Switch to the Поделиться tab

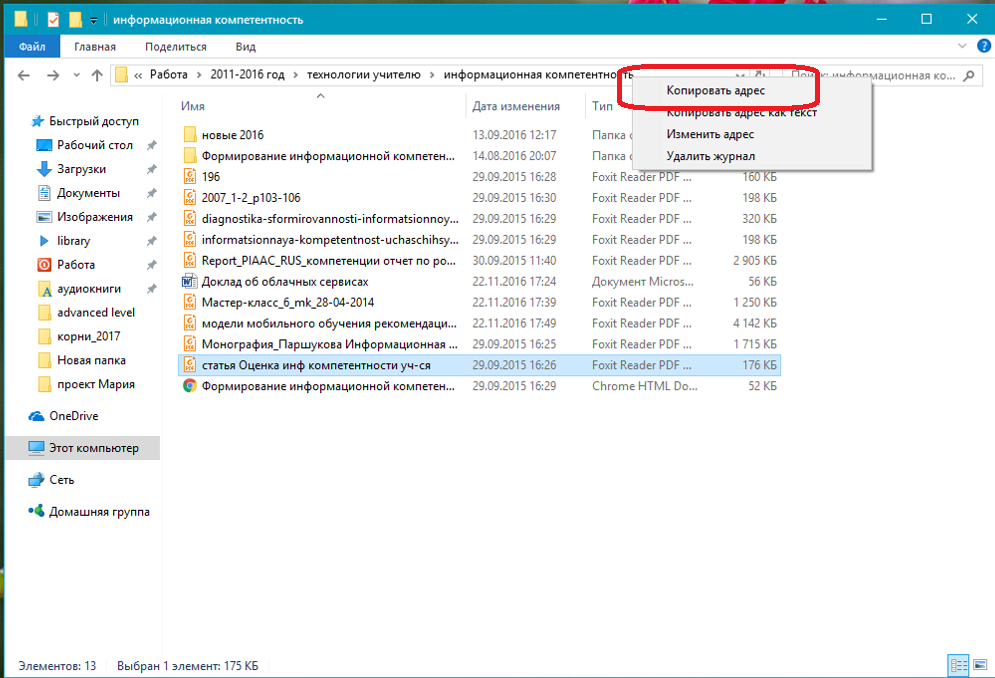click(176, 46)
